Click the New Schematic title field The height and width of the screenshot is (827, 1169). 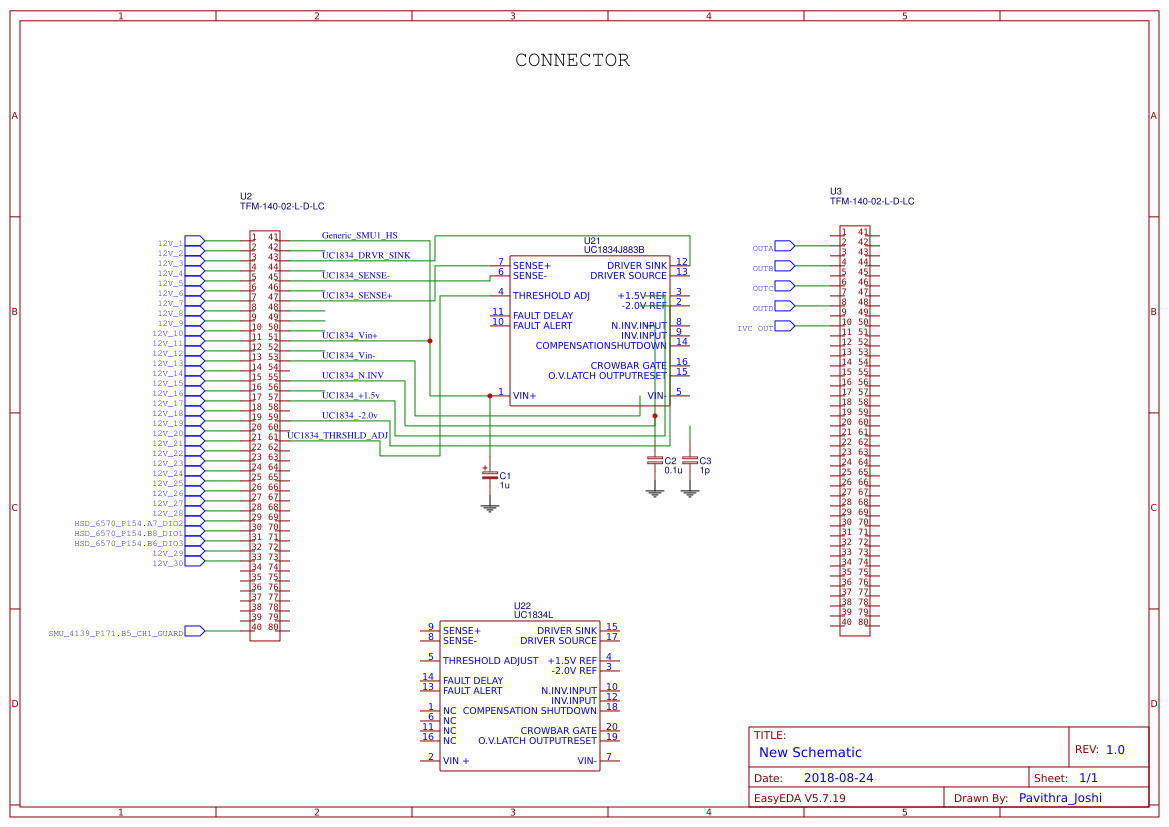pyautogui.click(x=810, y=752)
